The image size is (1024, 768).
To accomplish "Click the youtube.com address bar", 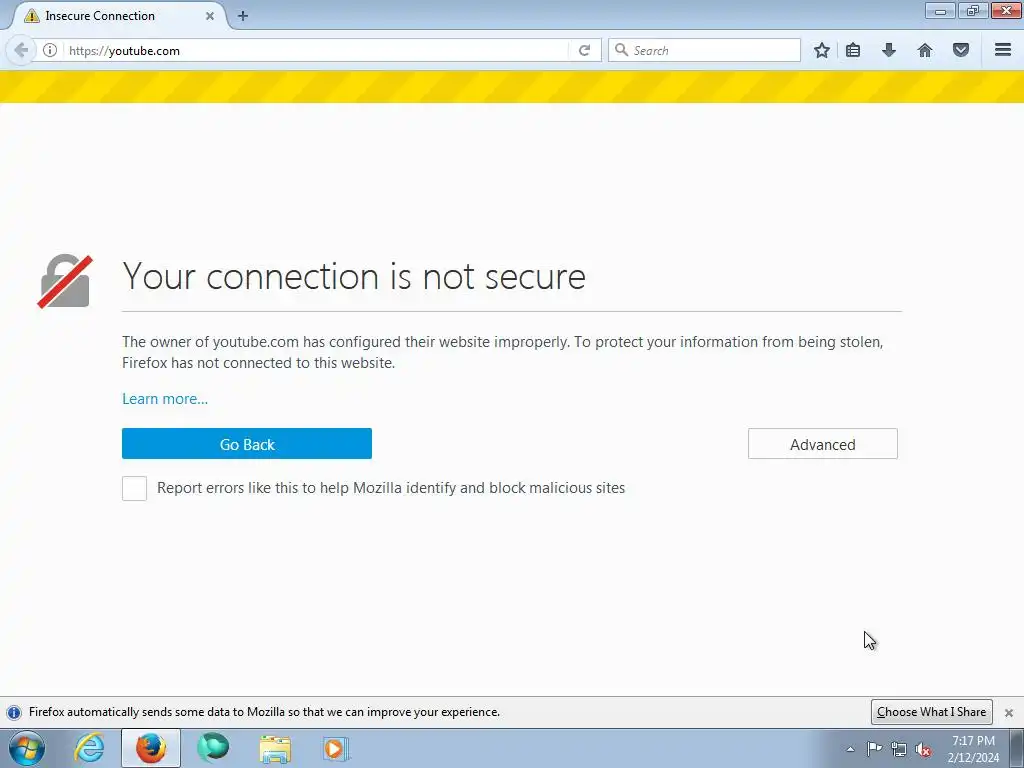I will 315,50.
